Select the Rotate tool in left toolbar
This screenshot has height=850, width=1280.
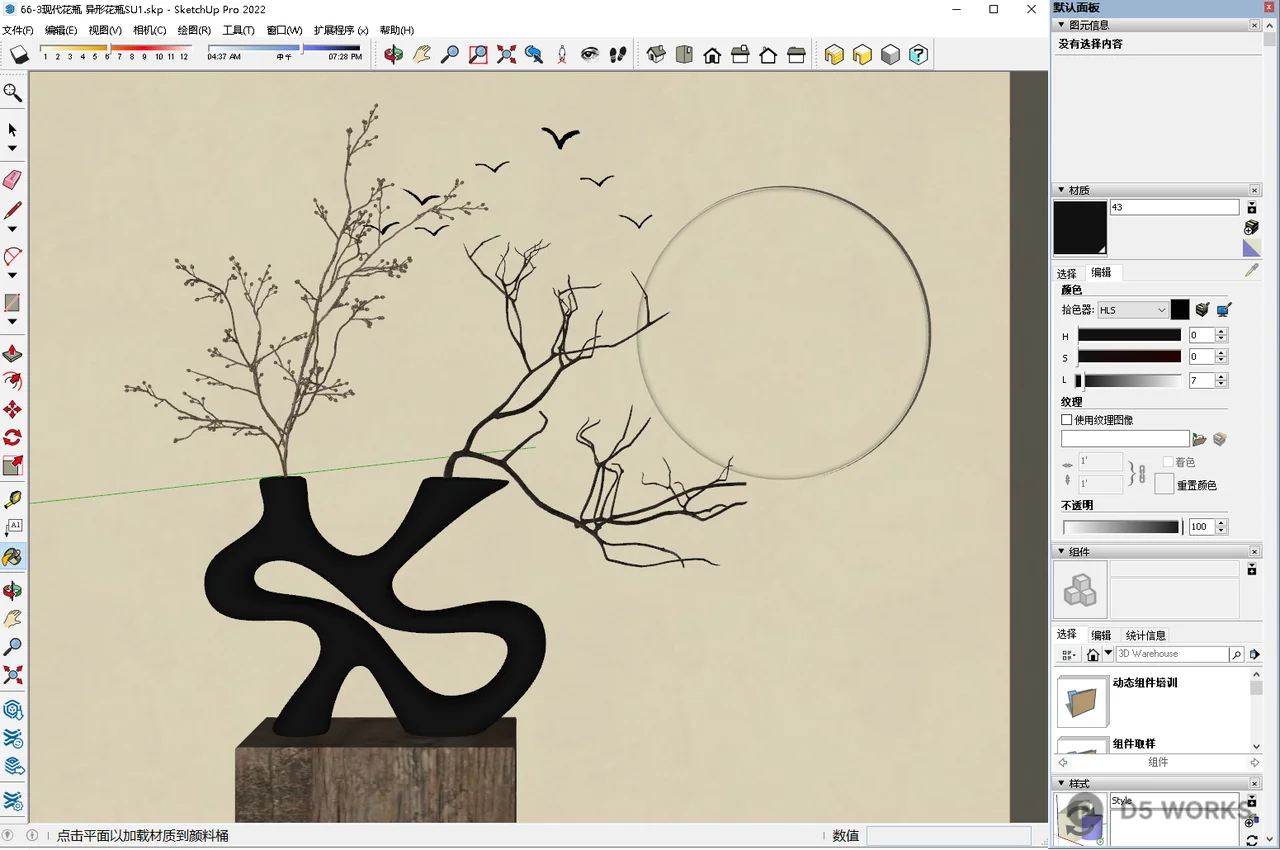click(x=13, y=437)
